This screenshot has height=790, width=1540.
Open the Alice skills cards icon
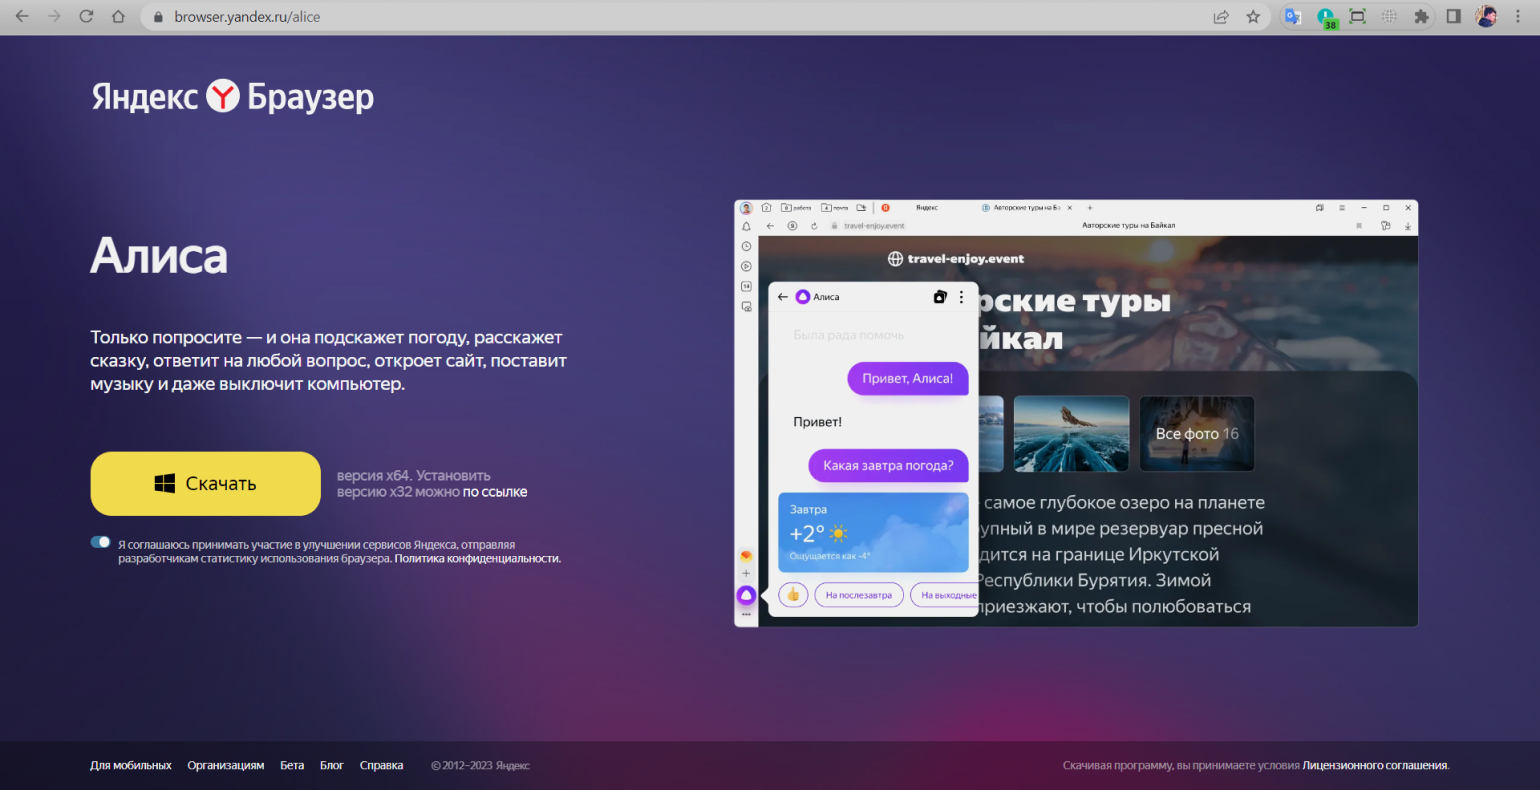click(x=940, y=297)
